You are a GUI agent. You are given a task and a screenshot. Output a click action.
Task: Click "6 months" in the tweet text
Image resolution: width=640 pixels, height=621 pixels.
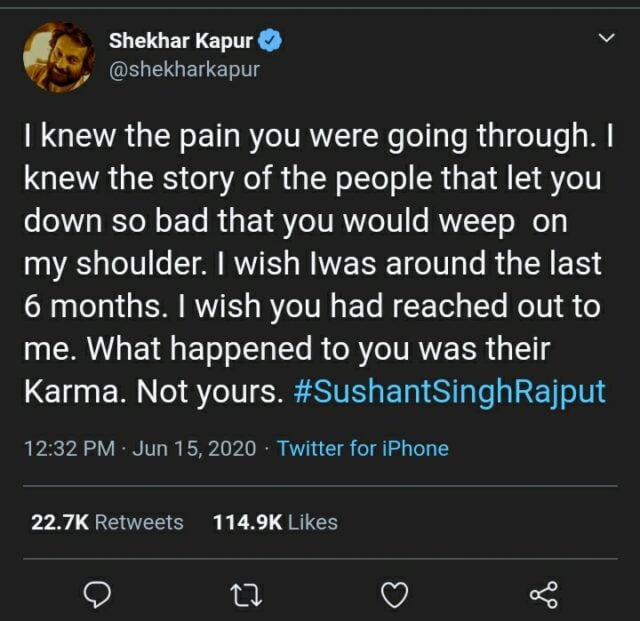(x=86, y=307)
